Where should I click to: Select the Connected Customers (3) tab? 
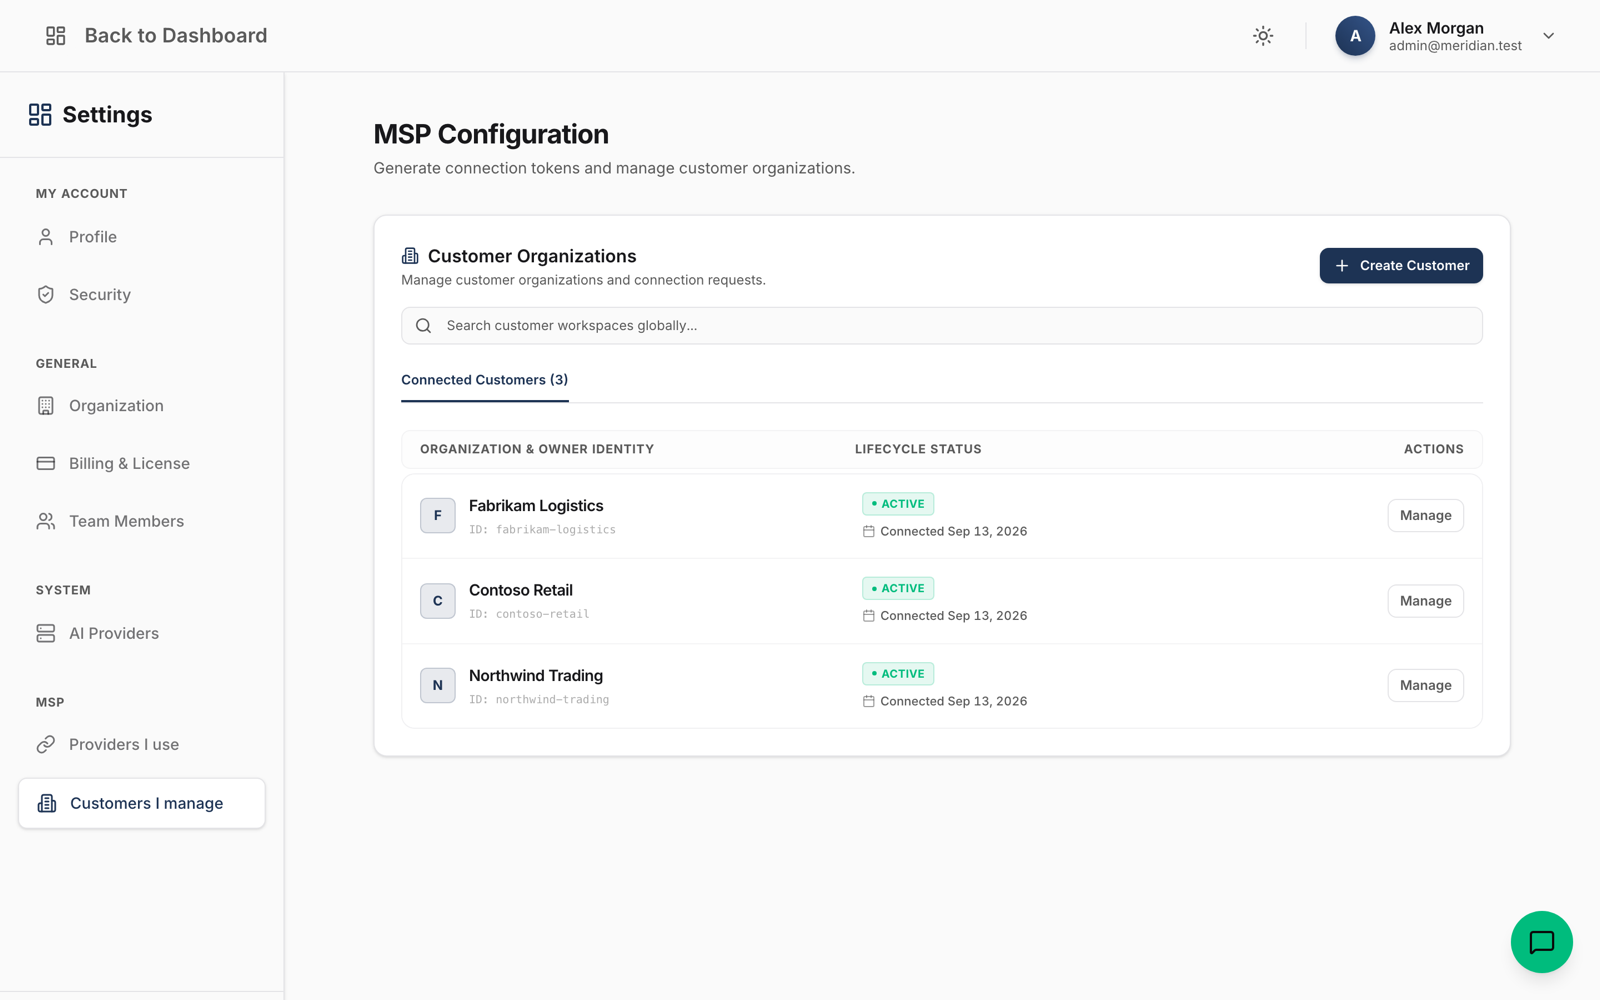pos(485,381)
